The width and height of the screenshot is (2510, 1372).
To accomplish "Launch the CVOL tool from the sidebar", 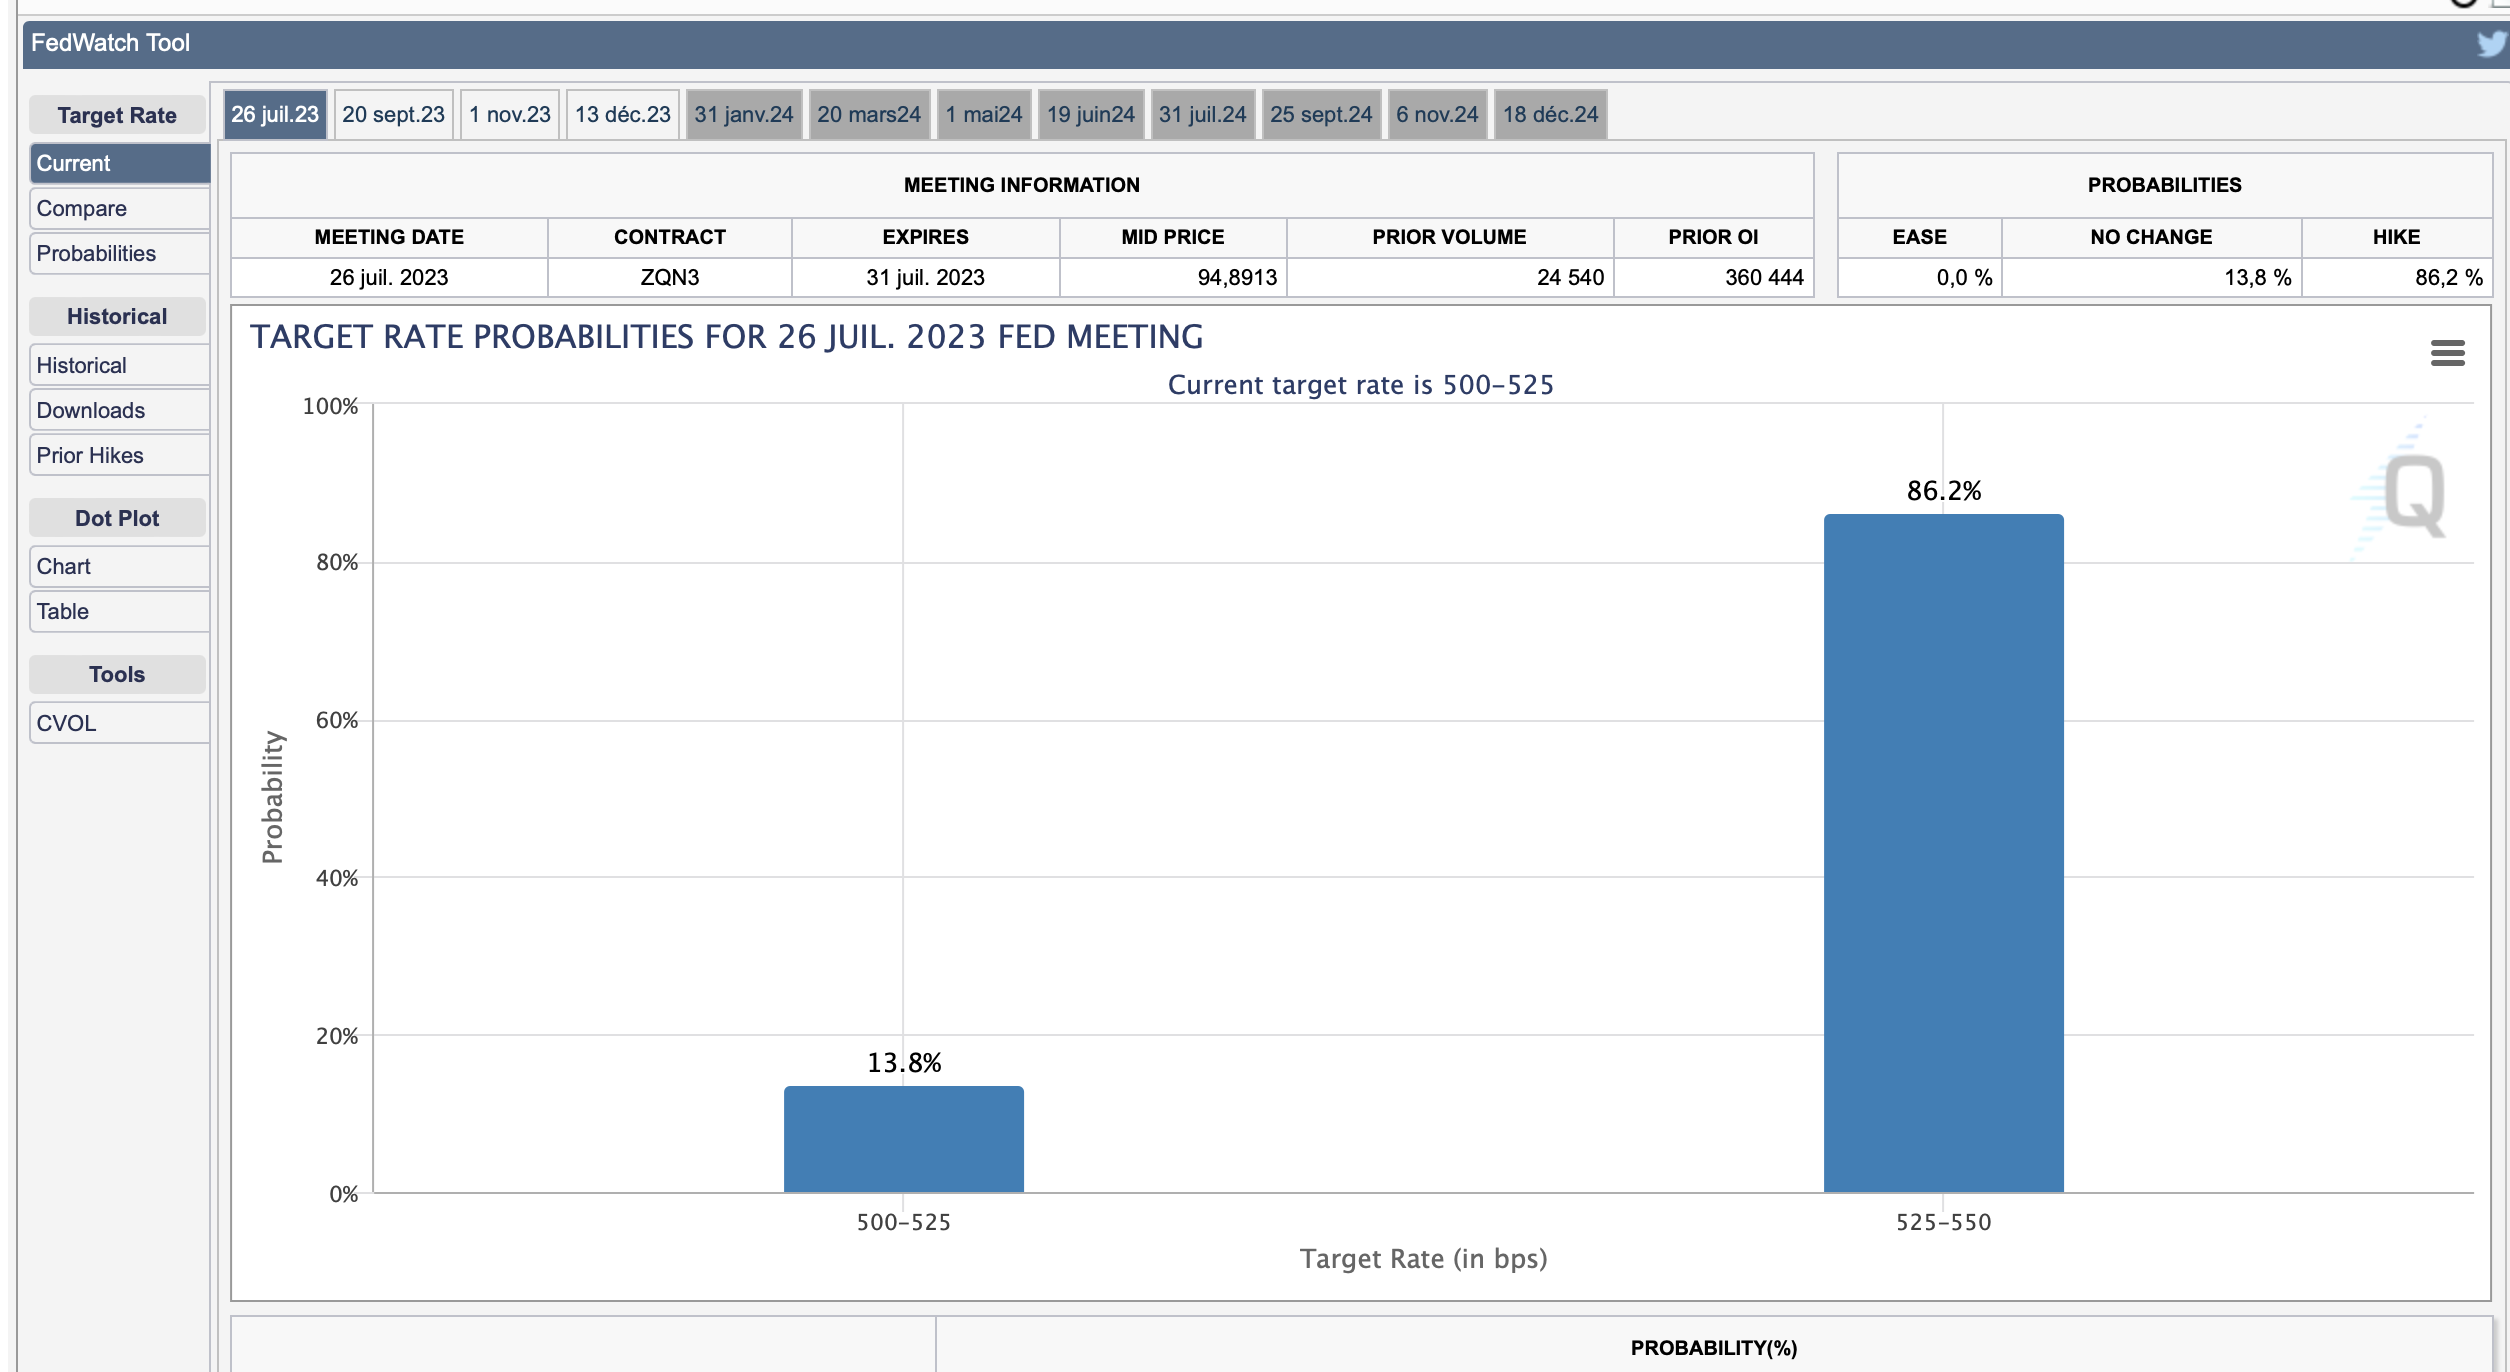I will coord(118,724).
